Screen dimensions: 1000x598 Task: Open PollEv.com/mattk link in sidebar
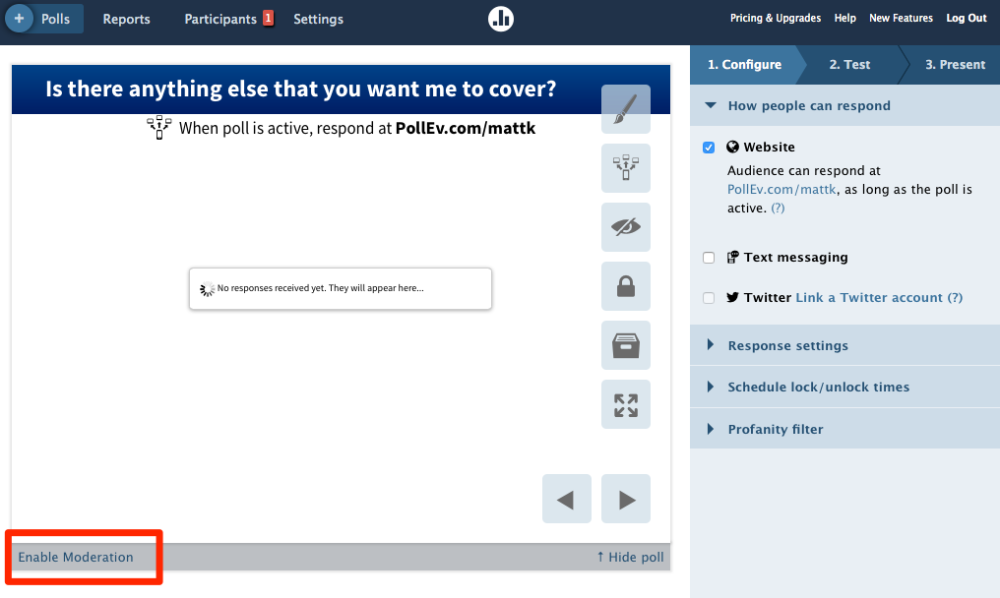(781, 189)
